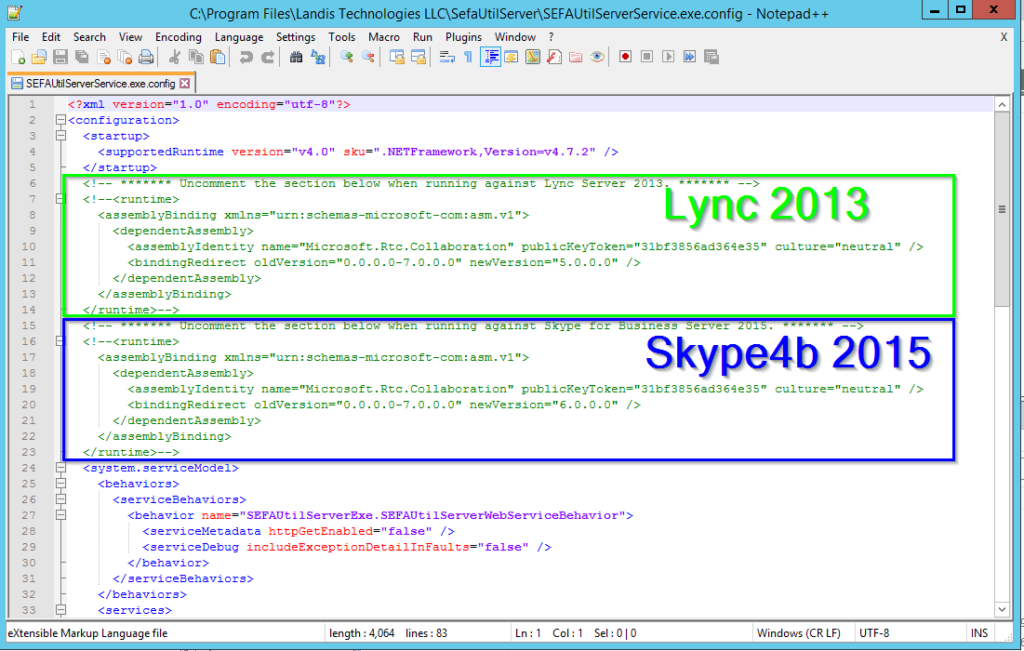The image size is (1024, 651).
Task: Click the Save All toolbar icon
Action: click(x=82, y=57)
